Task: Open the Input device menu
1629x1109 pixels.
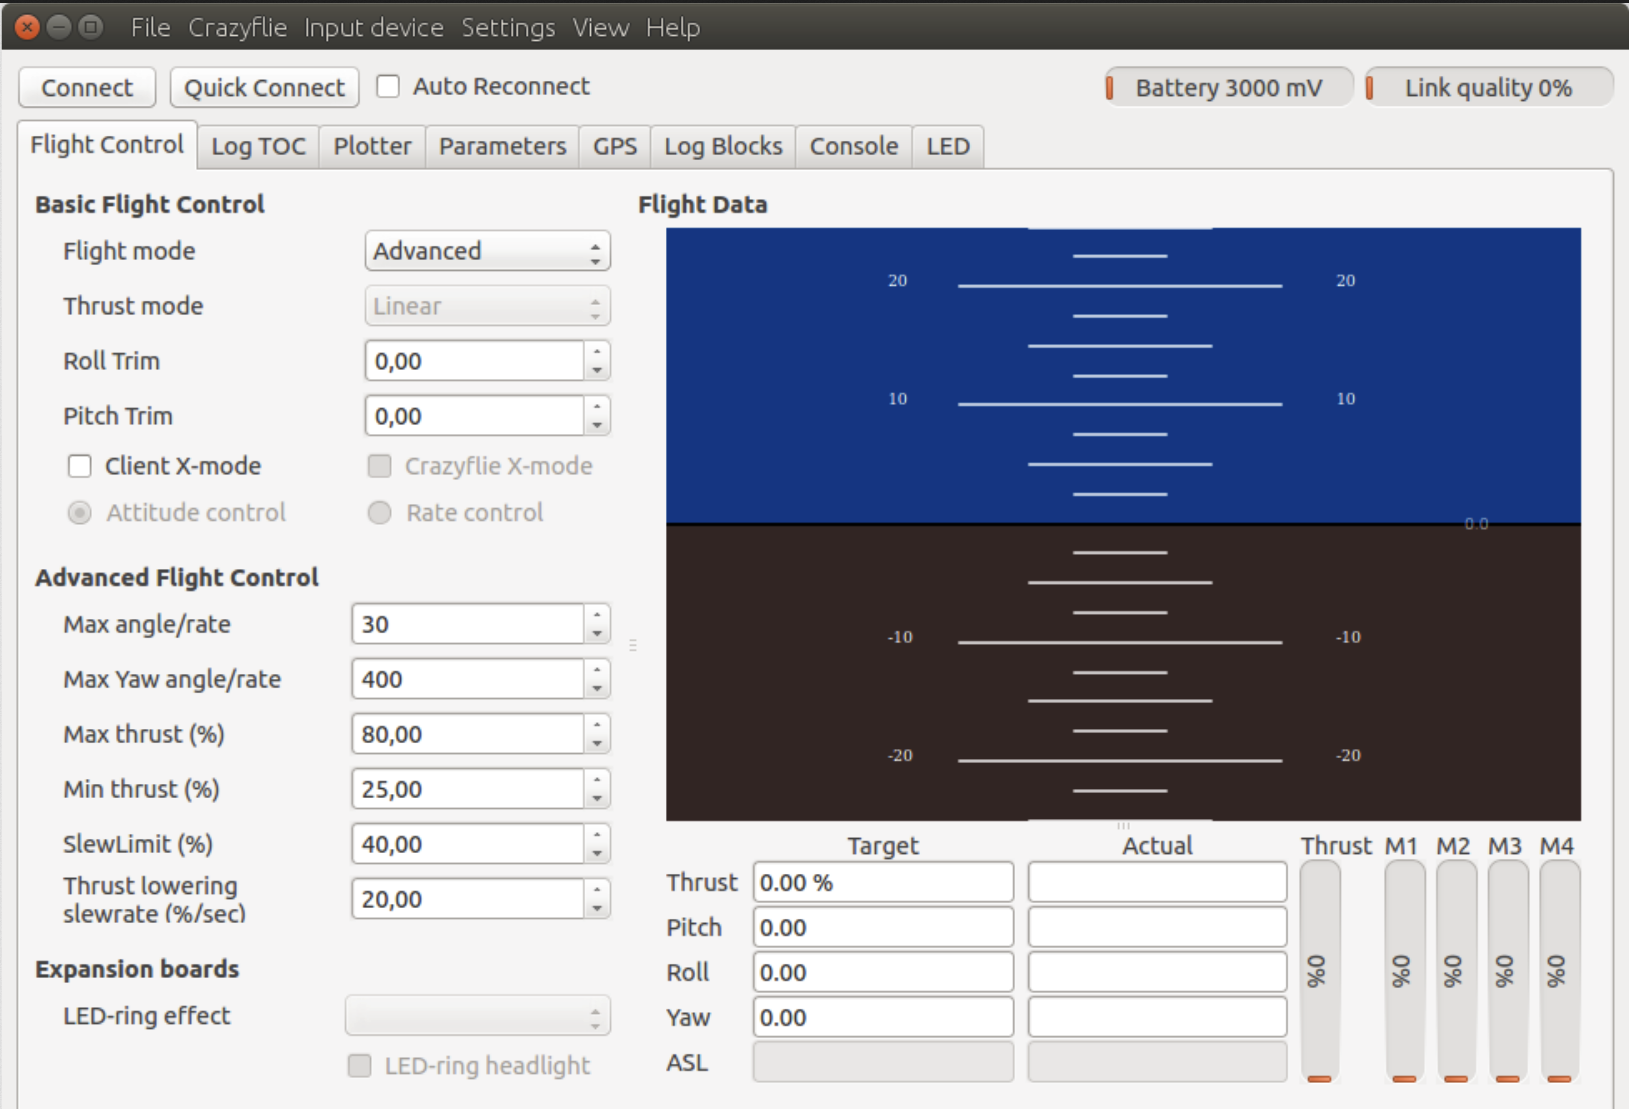Action: pos(373,27)
